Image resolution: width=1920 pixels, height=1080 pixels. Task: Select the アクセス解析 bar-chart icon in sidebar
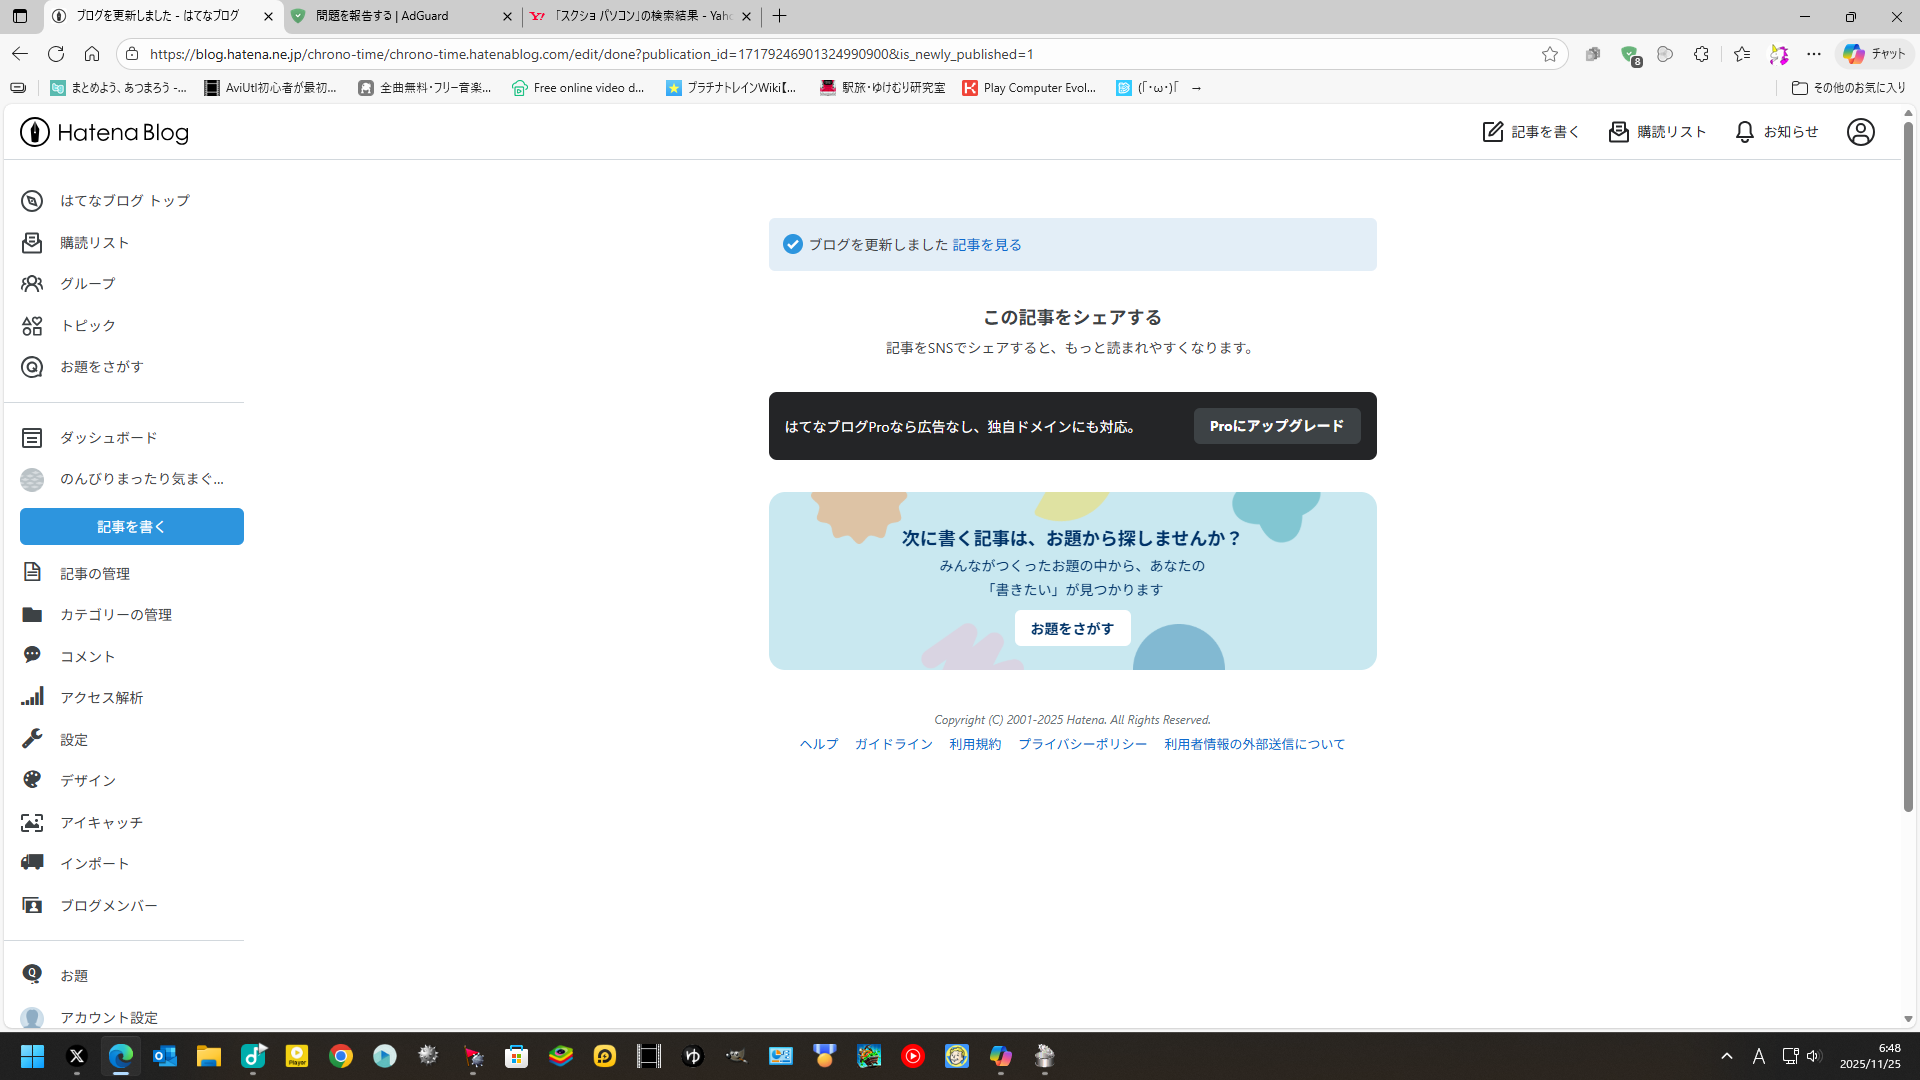[32, 696]
